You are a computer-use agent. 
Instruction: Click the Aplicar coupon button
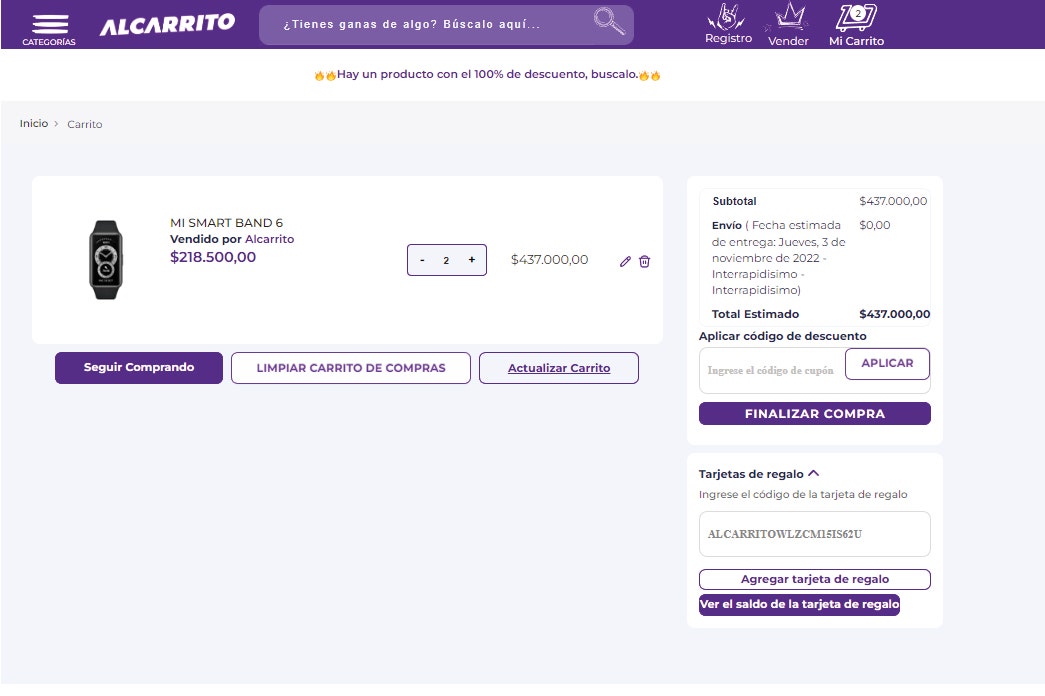click(x=887, y=363)
